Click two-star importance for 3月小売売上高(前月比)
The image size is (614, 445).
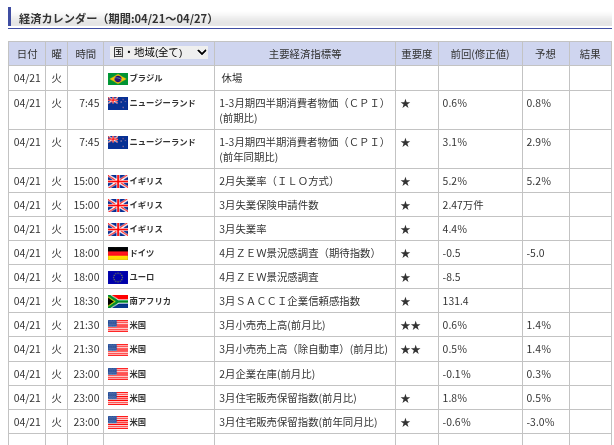(410, 325)
